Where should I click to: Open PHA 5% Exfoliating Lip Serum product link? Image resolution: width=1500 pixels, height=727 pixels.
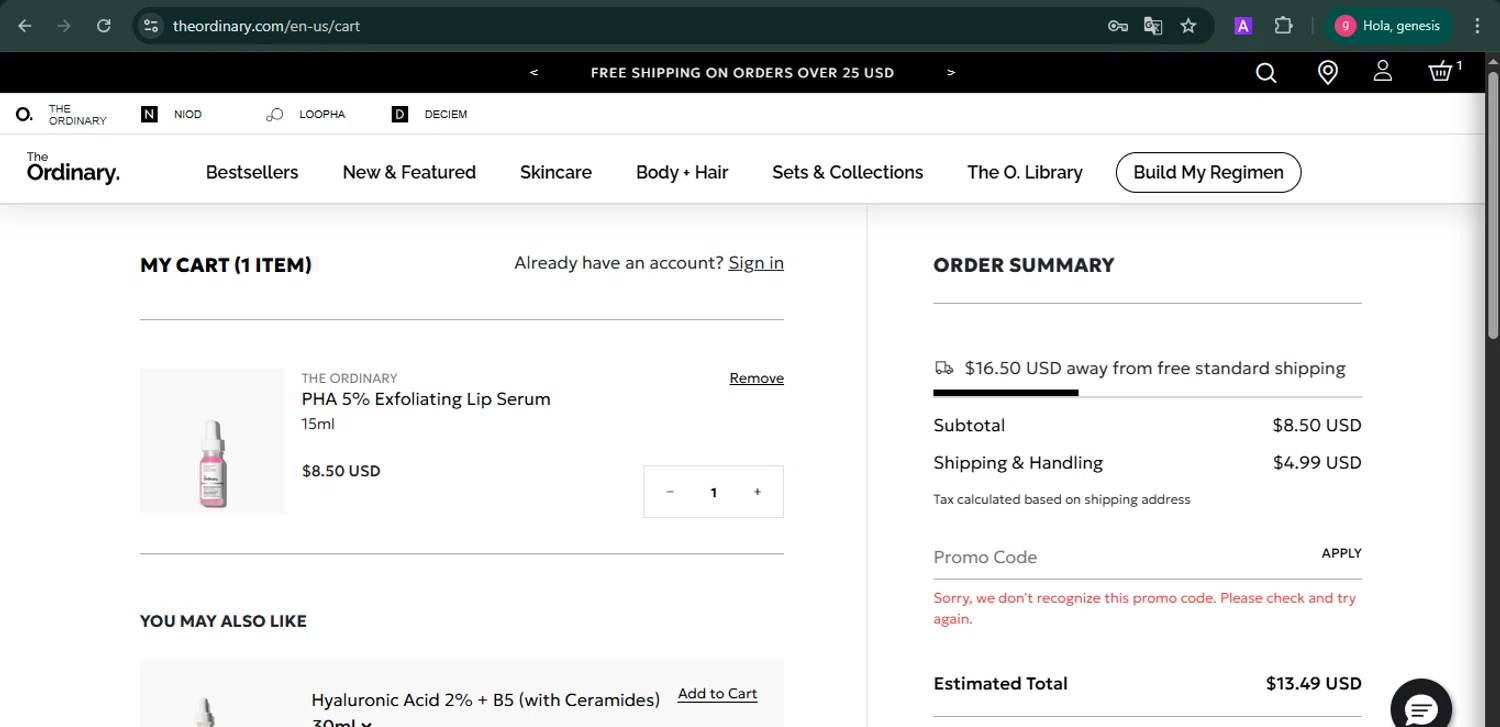coord(426,399)
